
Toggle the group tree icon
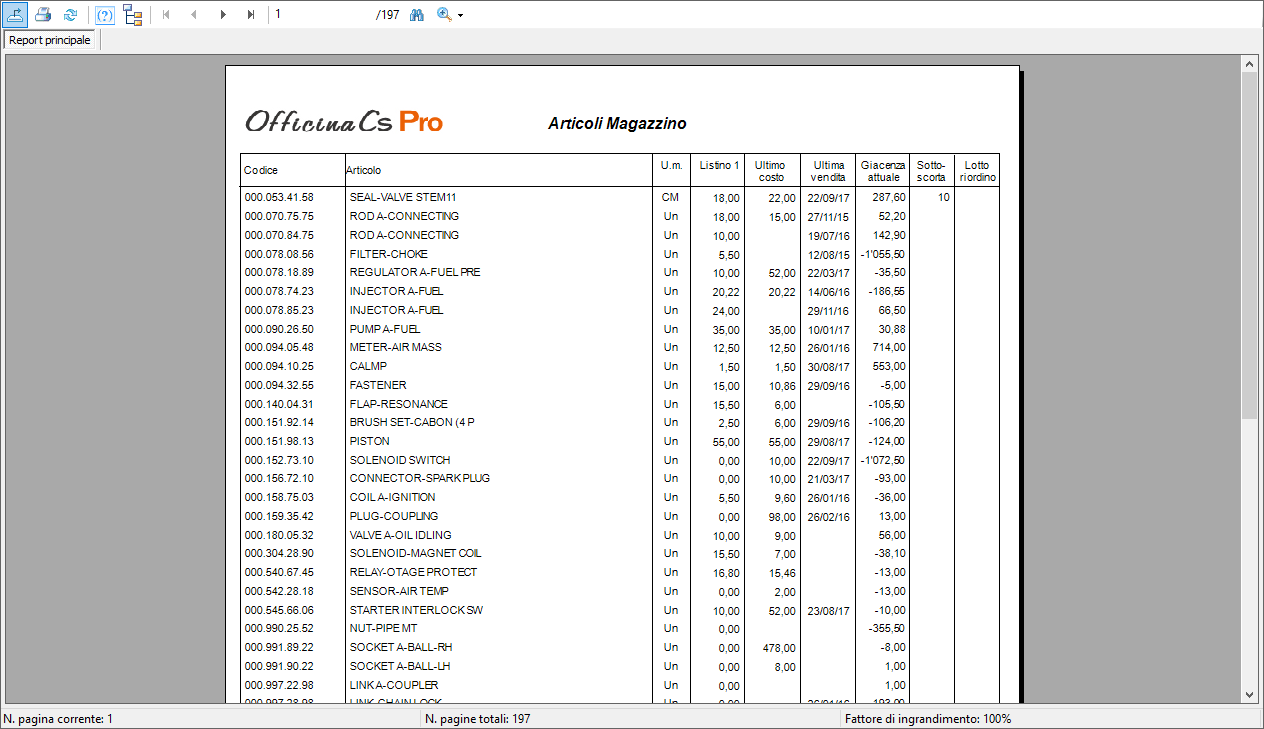tap(133, 15)
